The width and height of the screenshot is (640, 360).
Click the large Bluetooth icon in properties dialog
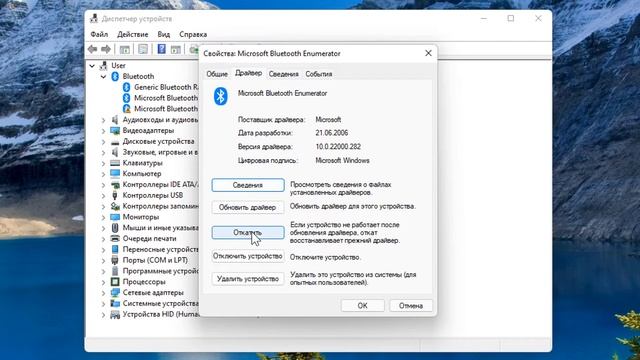[220, 96]
